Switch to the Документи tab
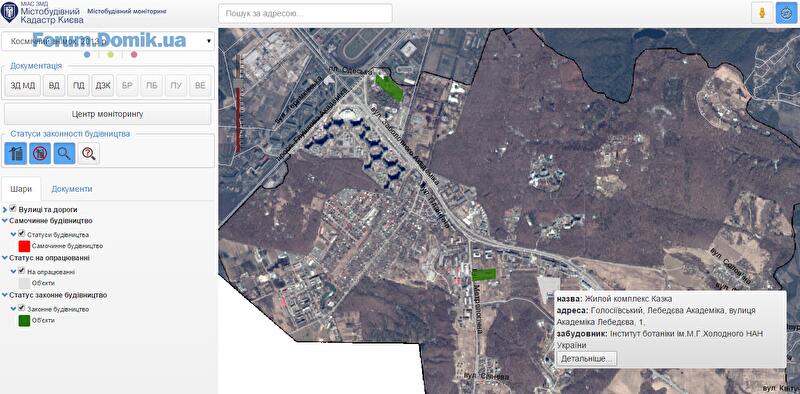 (71, 189)
